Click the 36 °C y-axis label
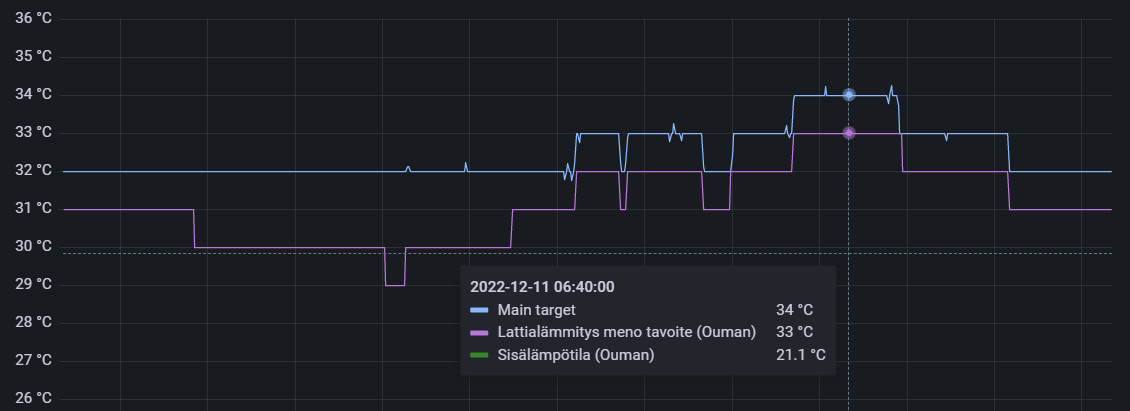This screenshot has width=1130, height=411. pos(33,18)
